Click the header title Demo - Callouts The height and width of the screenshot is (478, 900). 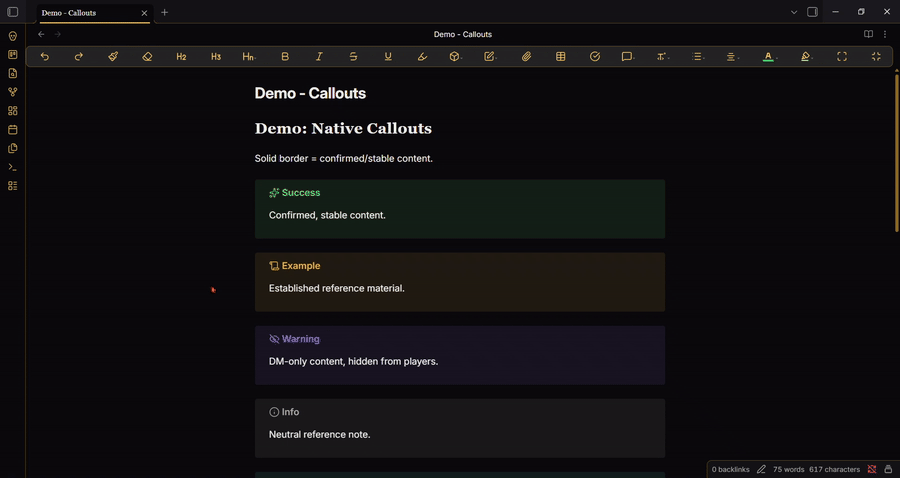pyautogui.click(x=463, y=34)
